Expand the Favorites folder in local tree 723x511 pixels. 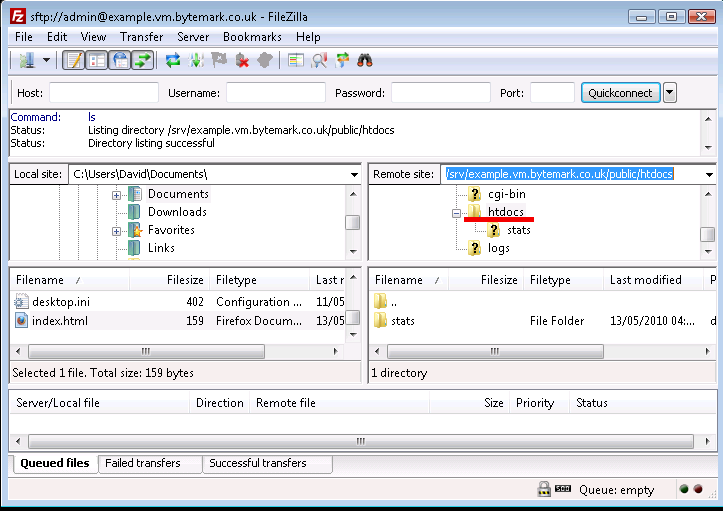[x=116, y=231]
